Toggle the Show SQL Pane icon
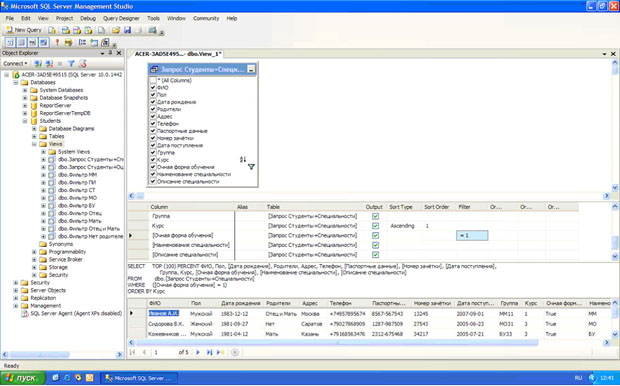The width and height of the screenshot is (620, 386). [32, 42]
